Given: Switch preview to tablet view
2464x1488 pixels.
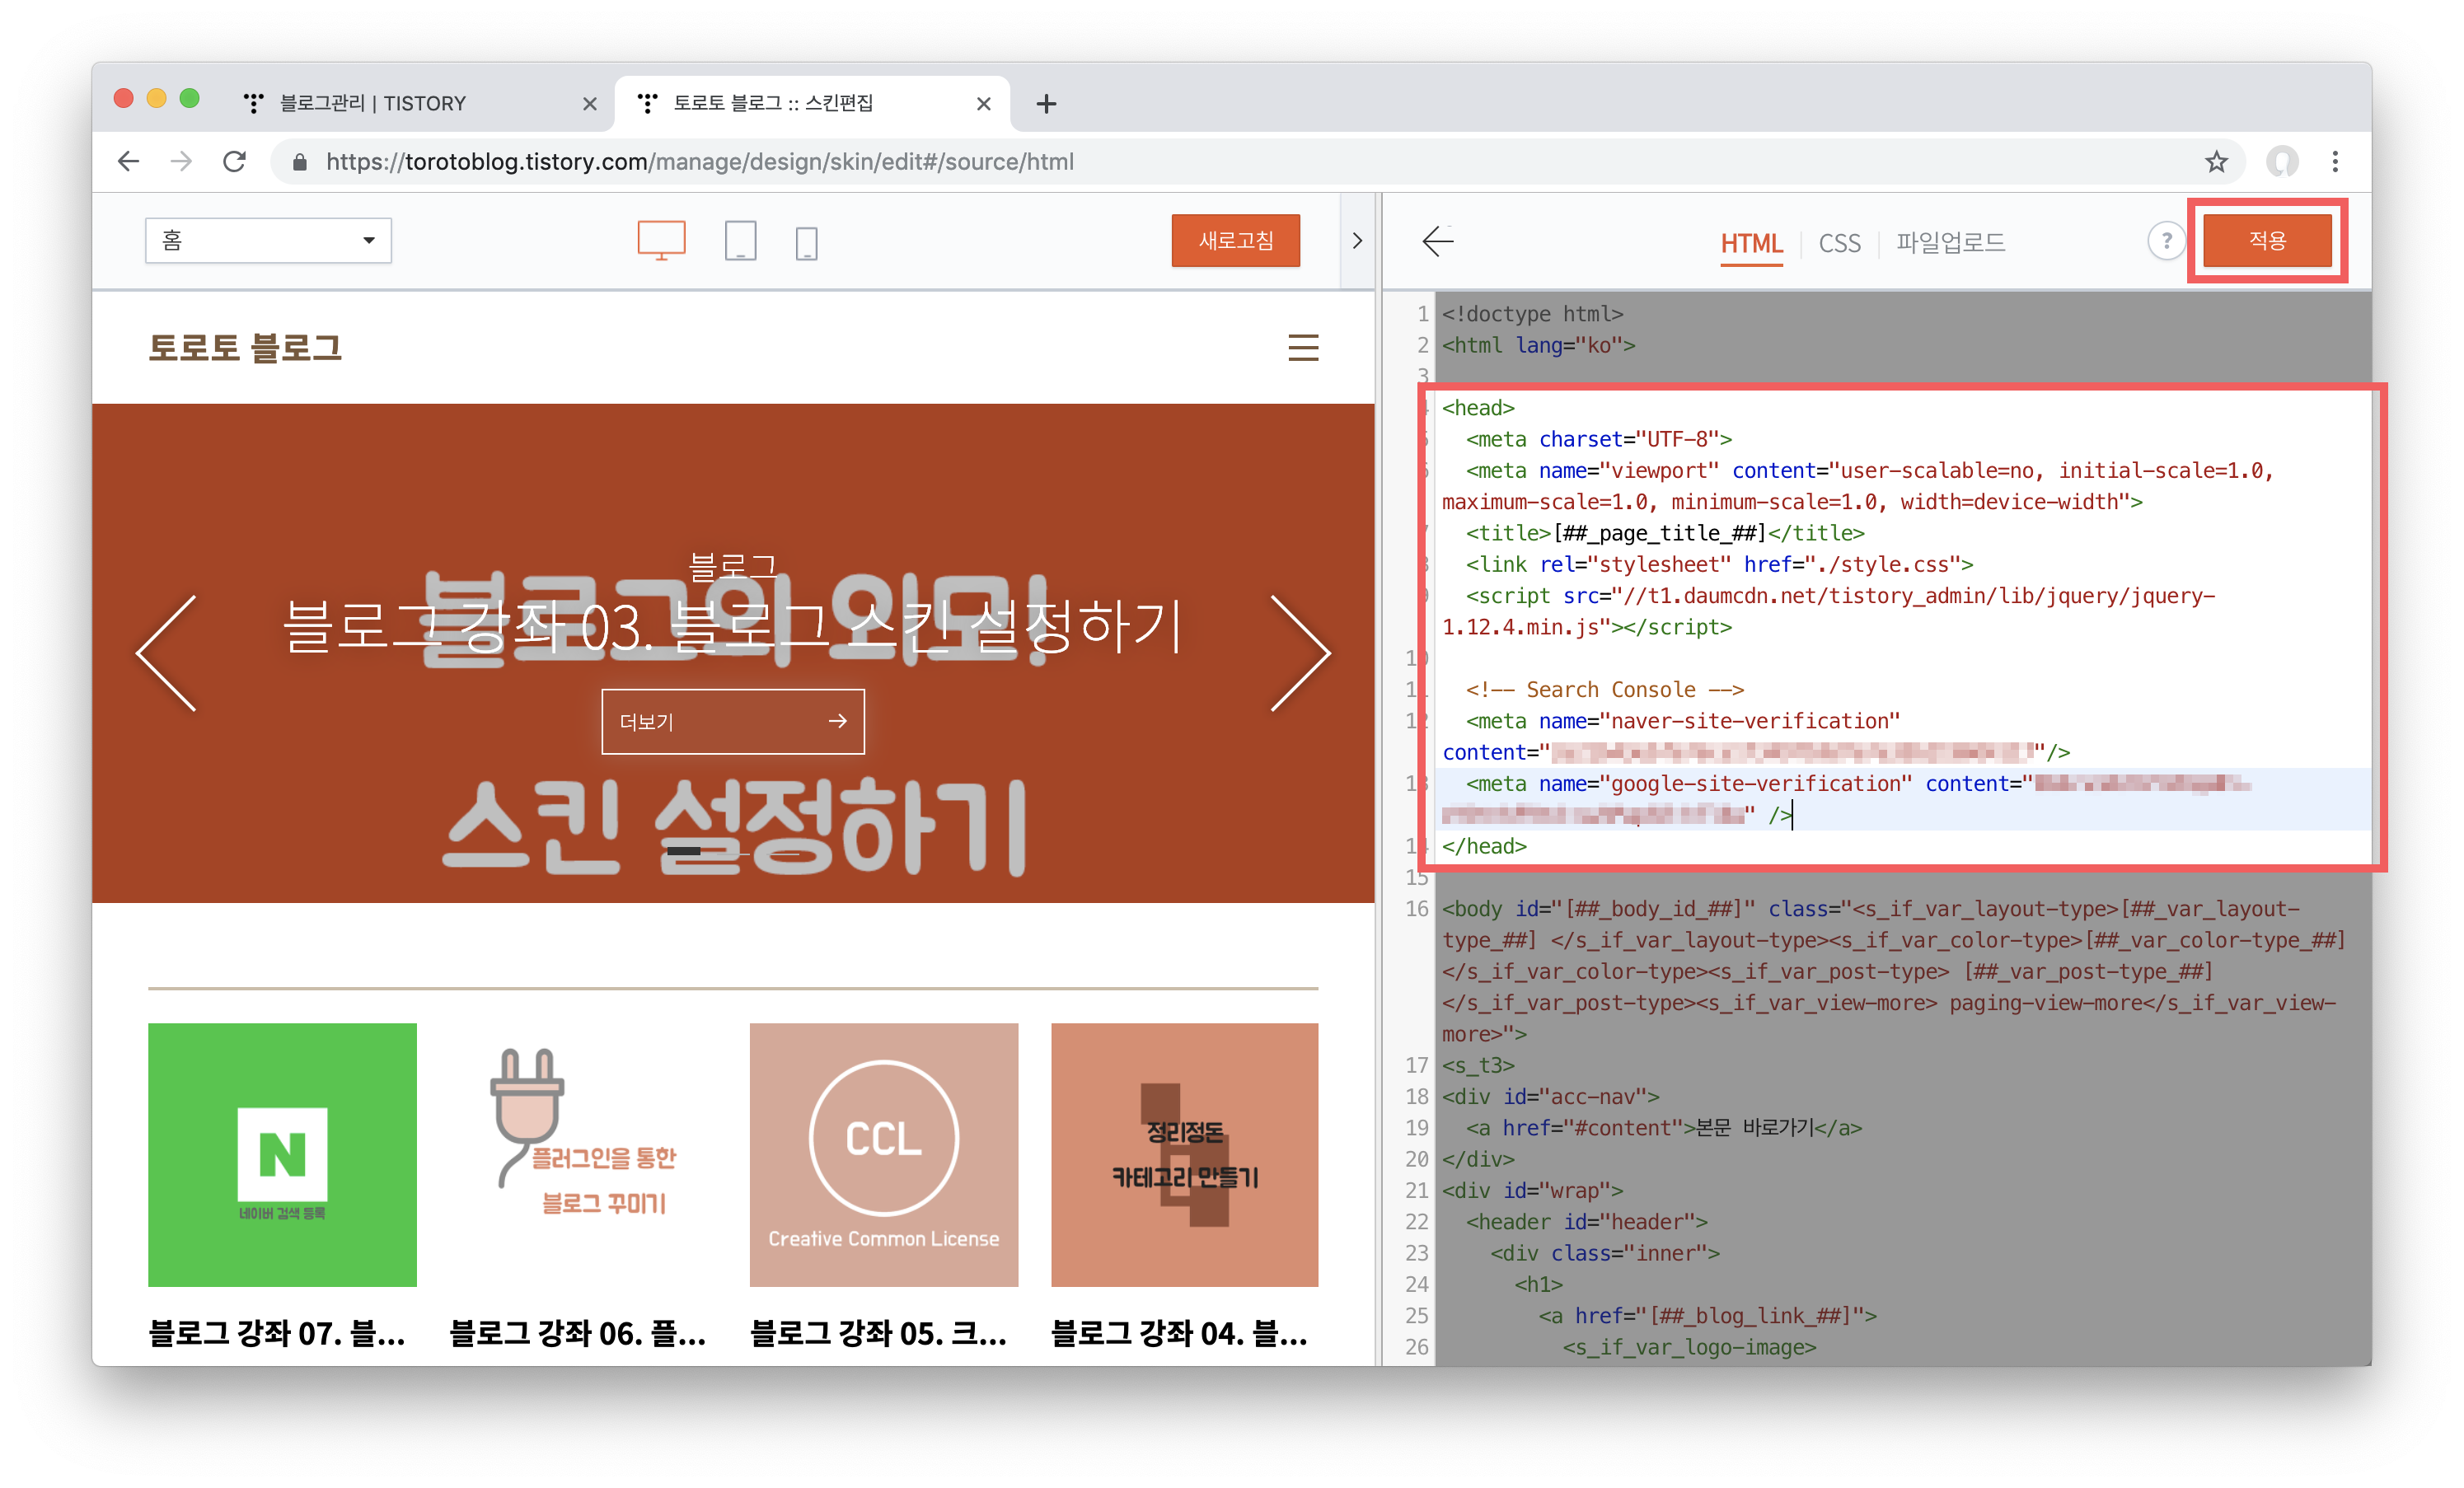Looking at the screenshot, I should click(x=740, y=241).
